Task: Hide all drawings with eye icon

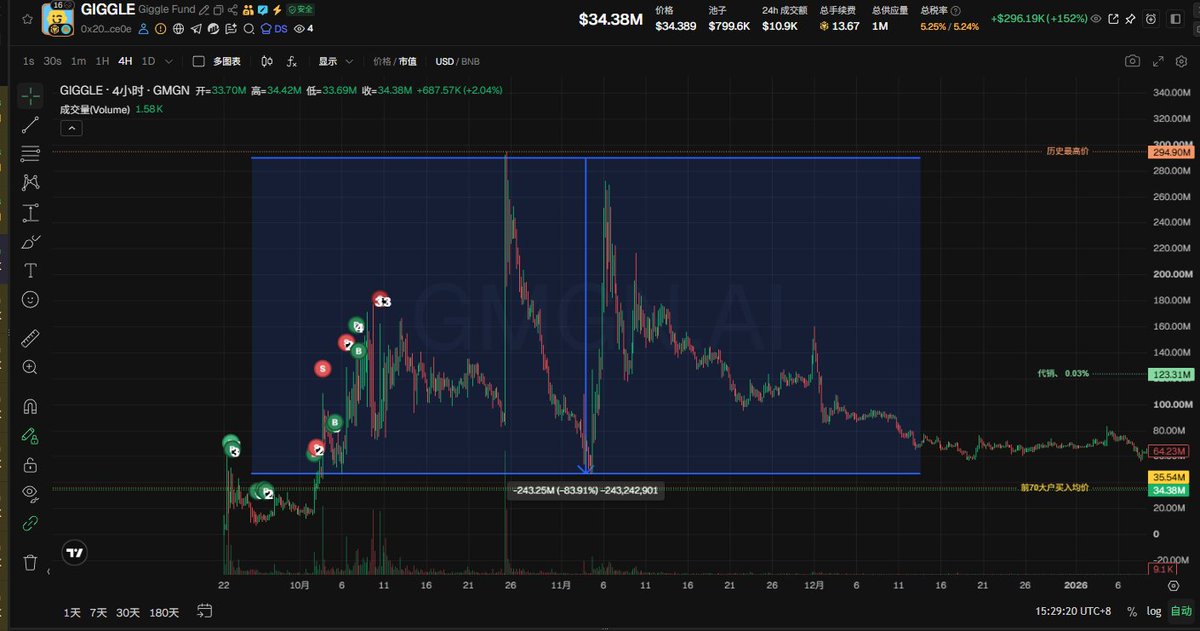Action: [x=30, y=493]
